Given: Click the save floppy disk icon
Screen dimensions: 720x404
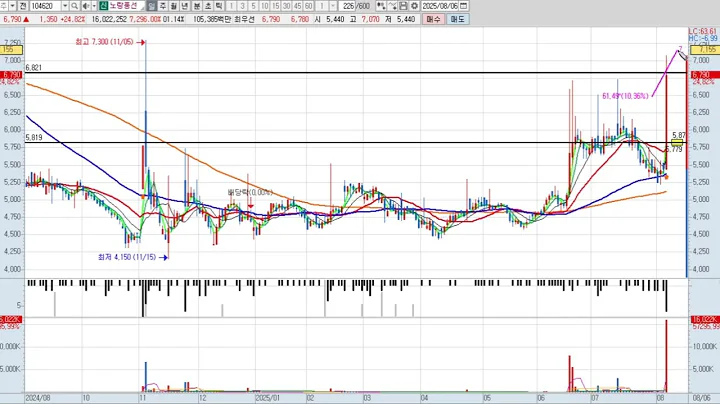Looking at the screenshot, I should click(x=403, y=6).
